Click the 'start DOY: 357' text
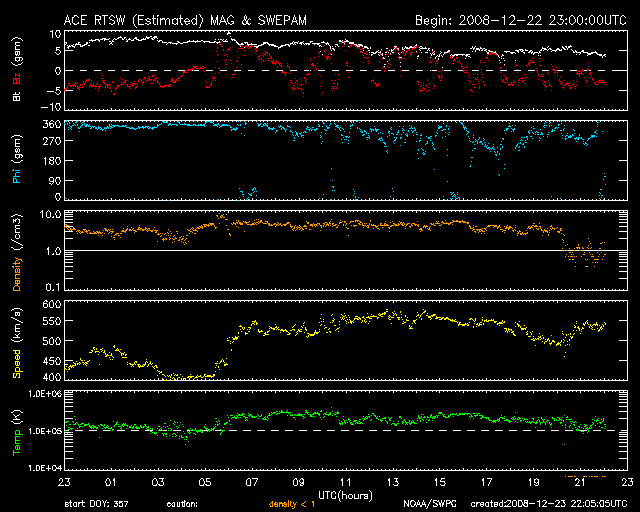The image size is (640, 512). (x=96, y=504)
